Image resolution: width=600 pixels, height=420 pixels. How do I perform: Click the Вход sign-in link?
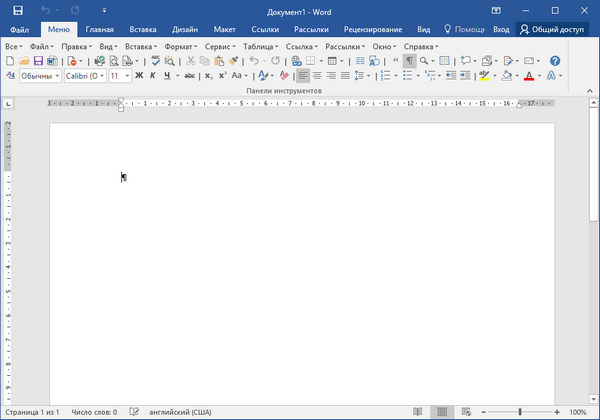tap(501, 31)
